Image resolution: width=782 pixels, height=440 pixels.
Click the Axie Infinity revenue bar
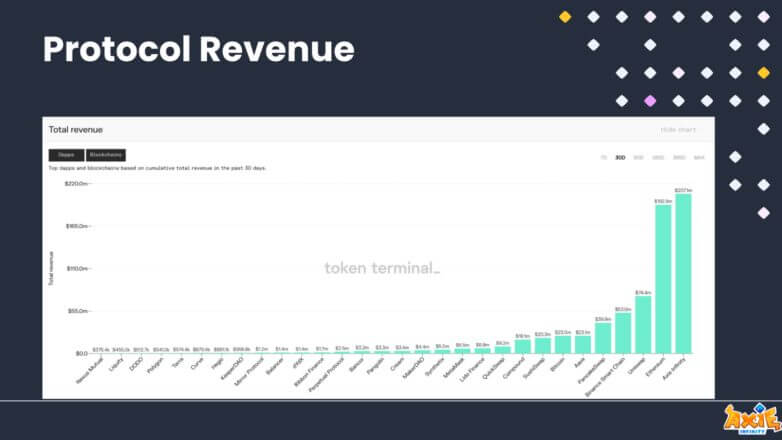coord(683,274)
